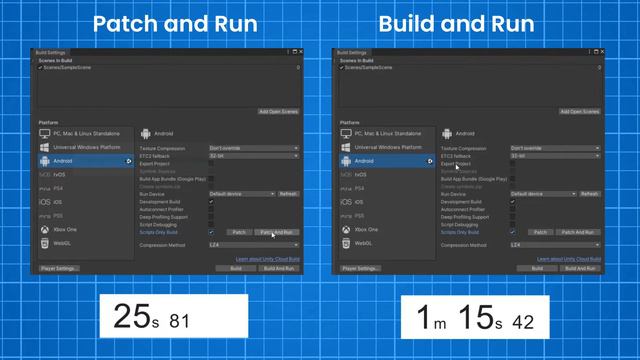
Task: Click Build Settings tab in right window
Action: 351,53
